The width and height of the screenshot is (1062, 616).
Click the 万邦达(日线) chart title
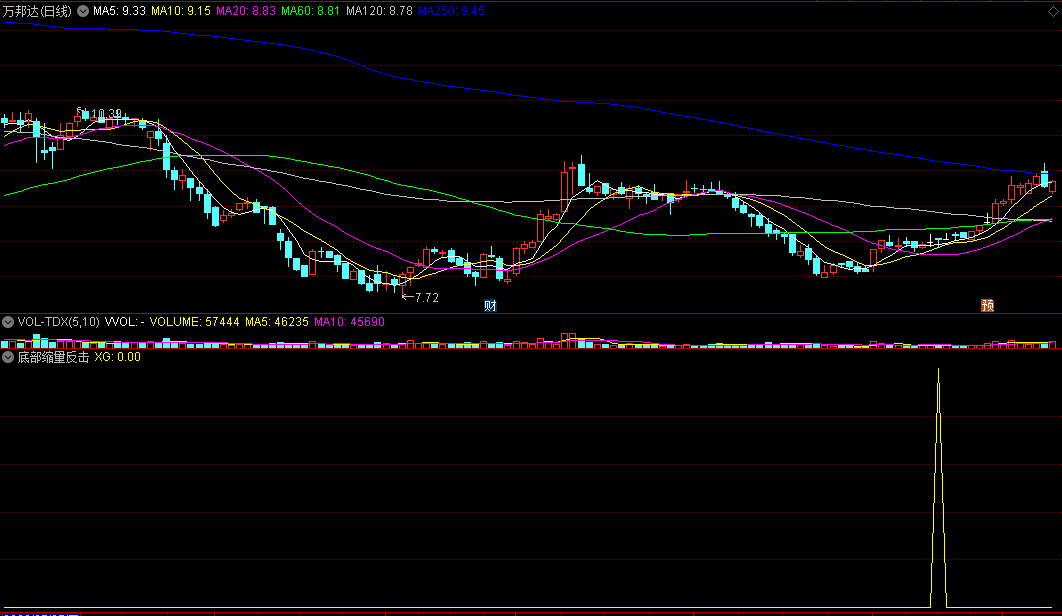pos(37,11)
